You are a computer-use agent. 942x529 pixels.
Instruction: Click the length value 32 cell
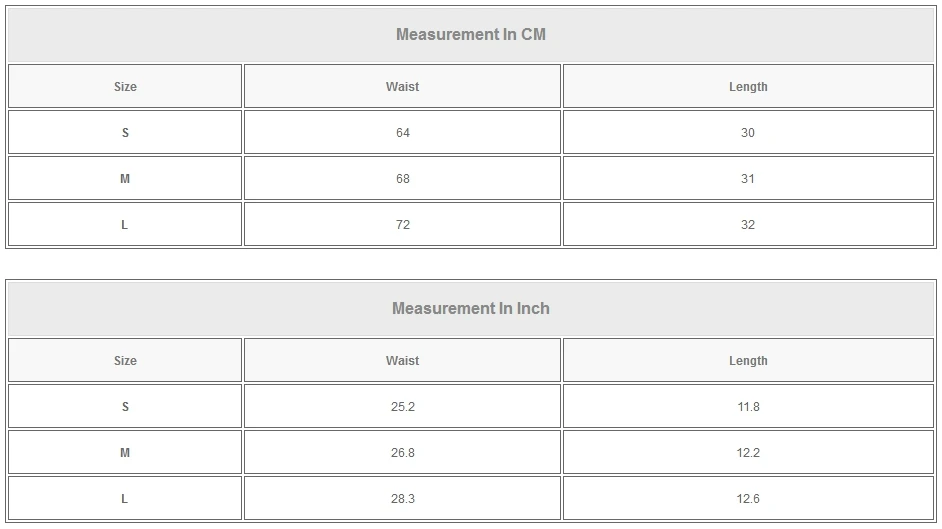point(748,225)
